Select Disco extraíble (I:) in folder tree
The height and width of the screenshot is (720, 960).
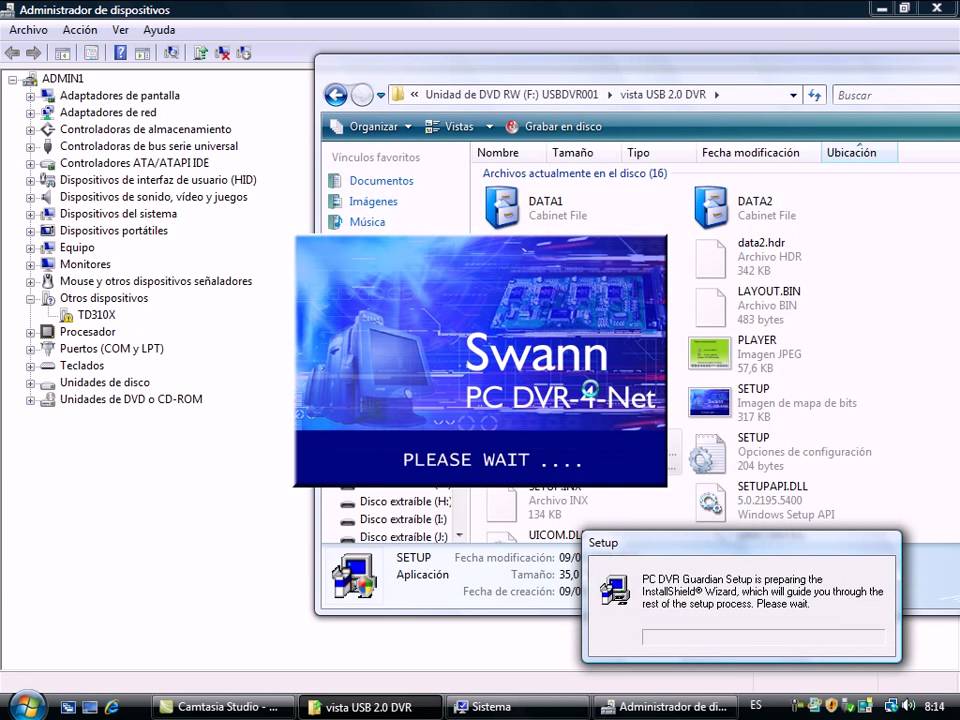coord(403,520)
